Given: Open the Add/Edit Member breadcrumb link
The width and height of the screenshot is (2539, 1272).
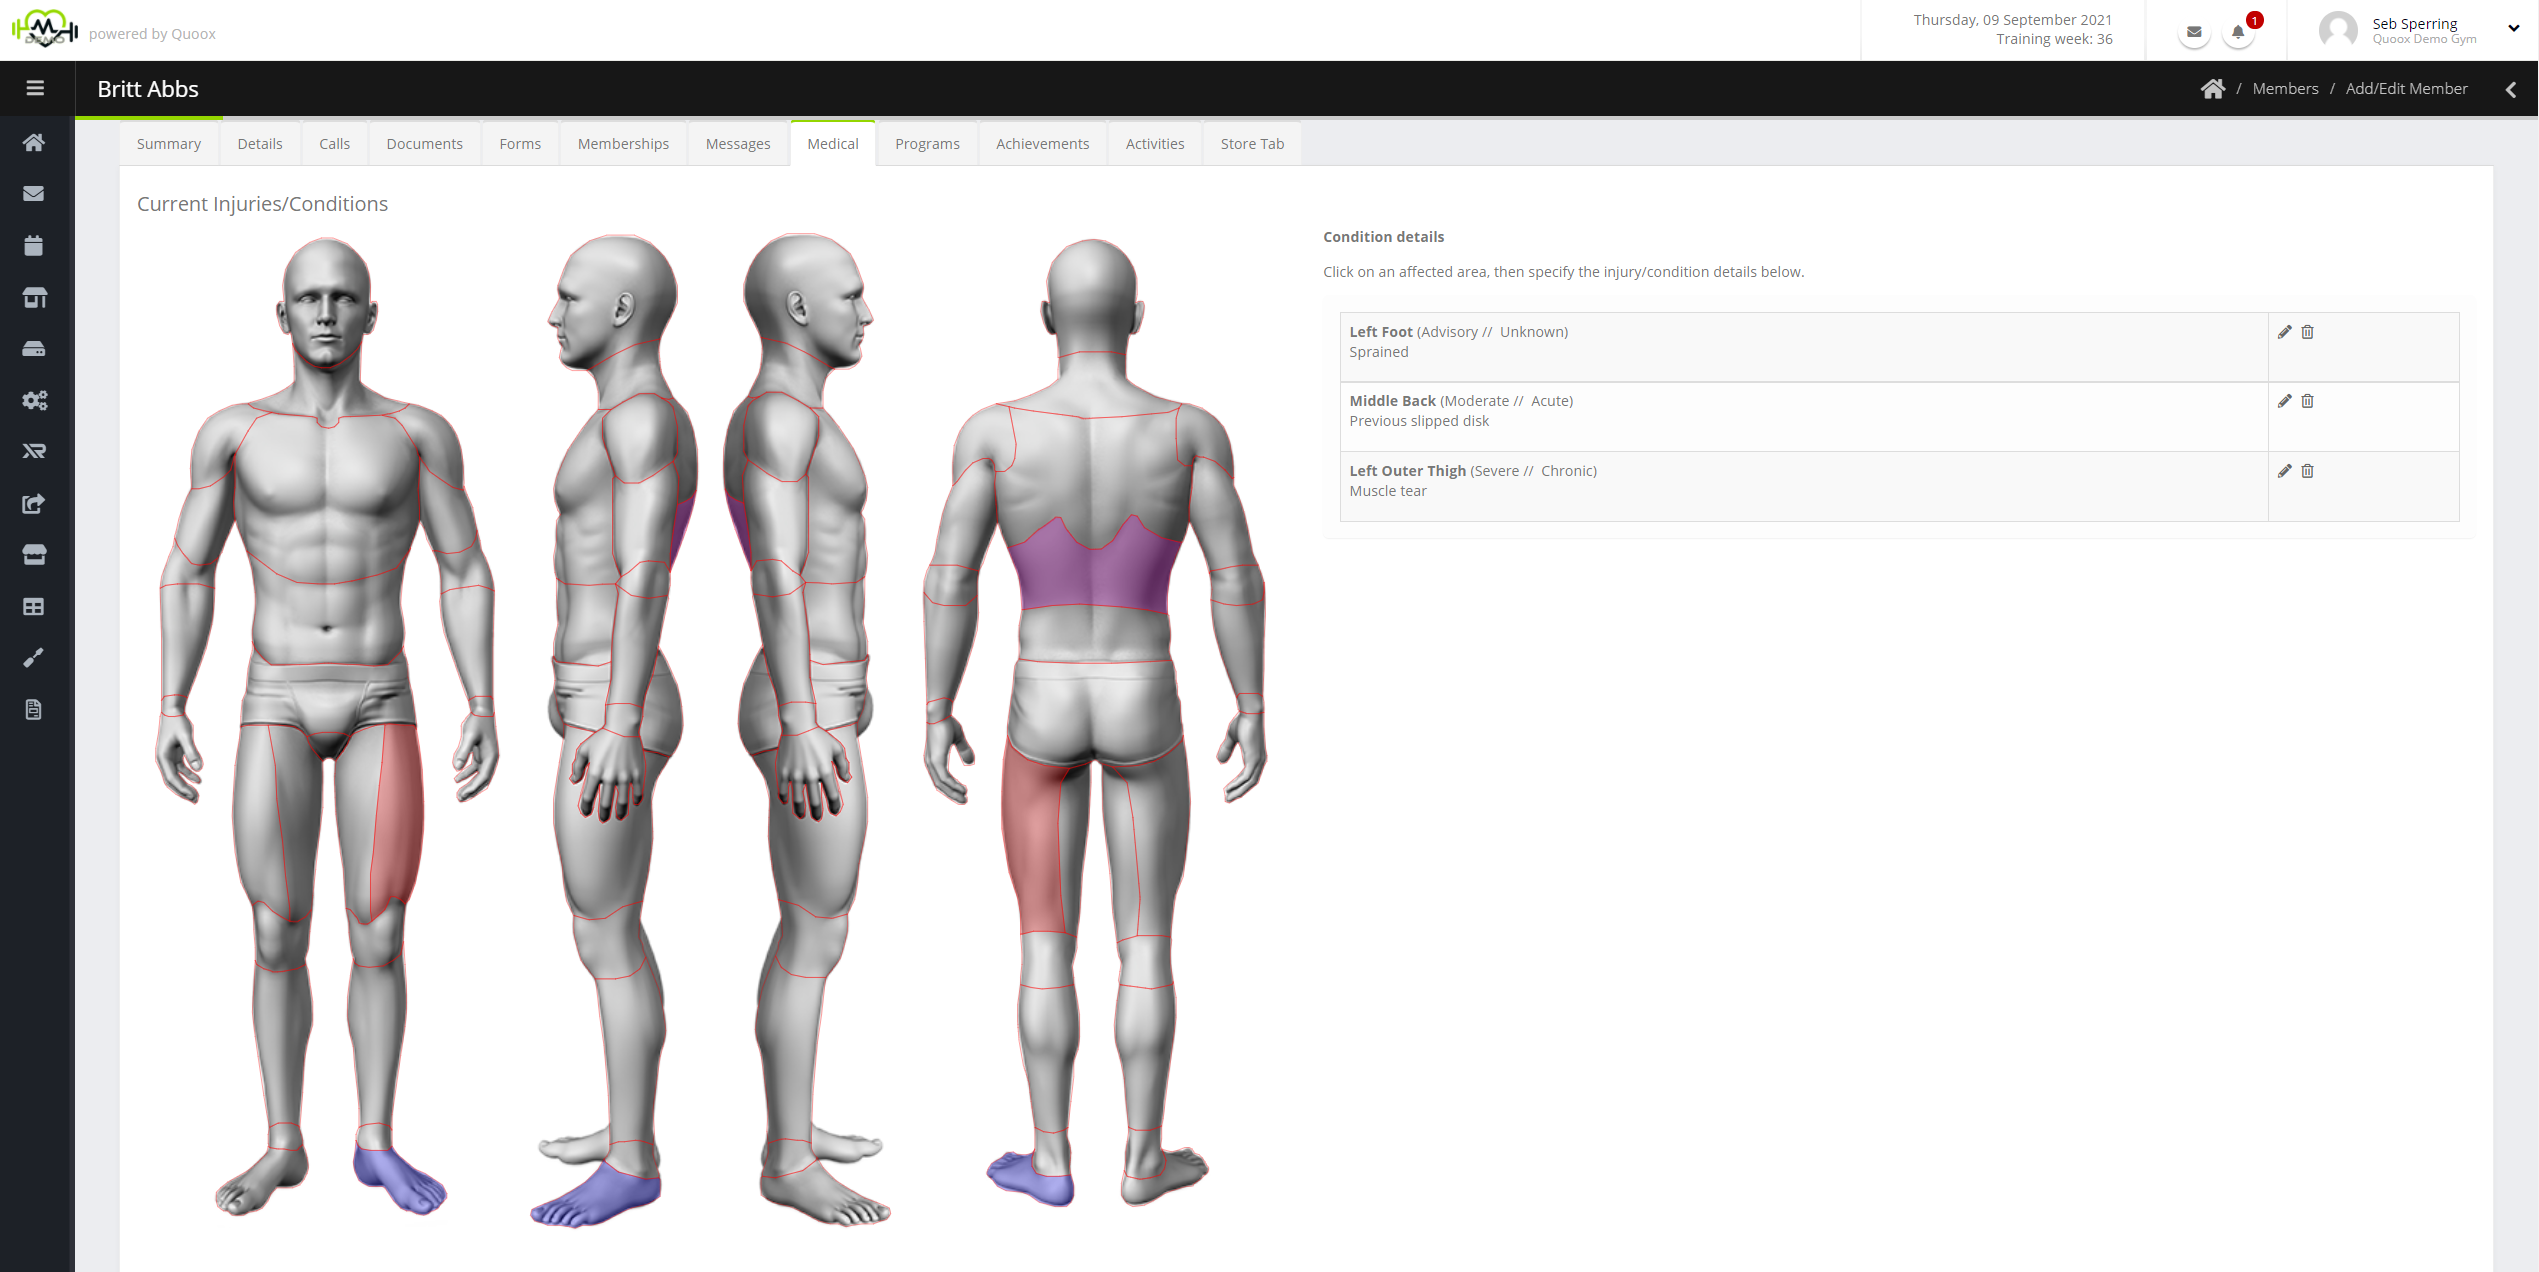Looking at the screenshot, I should (x=2406, y=88).
